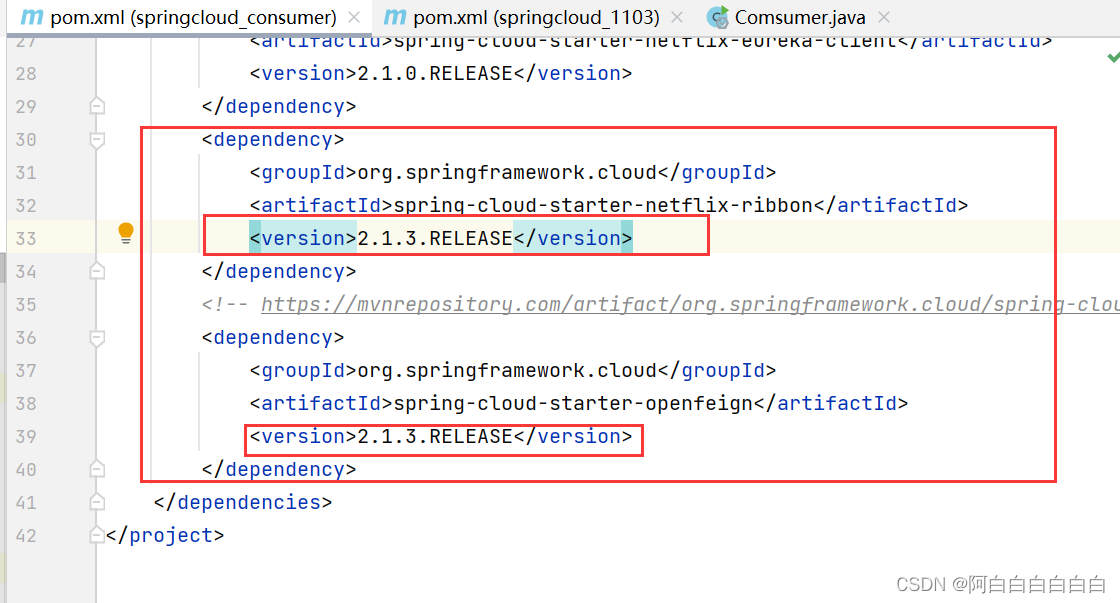
Task: Click the Java class icon on Comsumer.java tab
Action: 717,17
